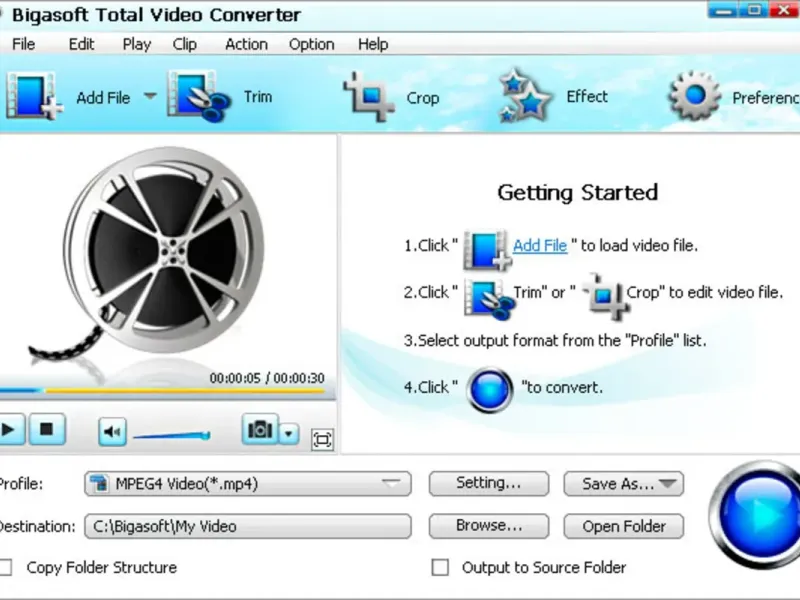Open the Help menu

tap(373, 45)
